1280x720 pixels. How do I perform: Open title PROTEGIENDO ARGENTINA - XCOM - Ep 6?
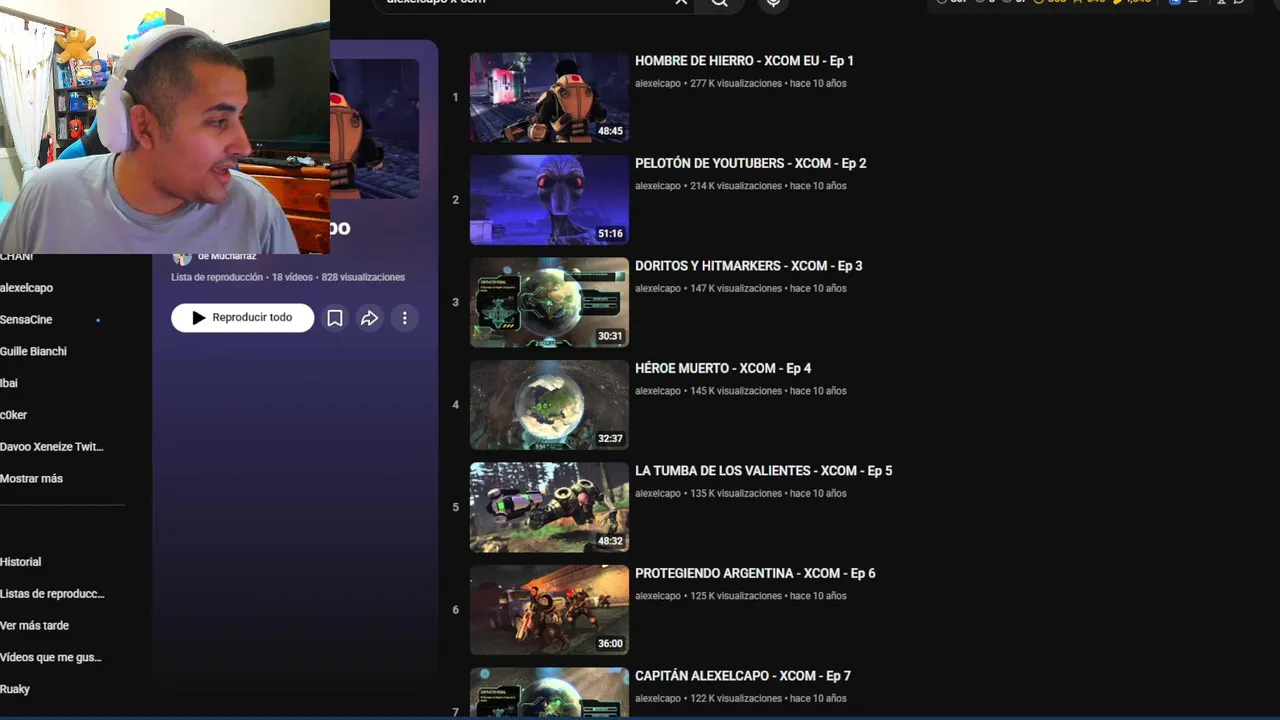pos(755,573)
